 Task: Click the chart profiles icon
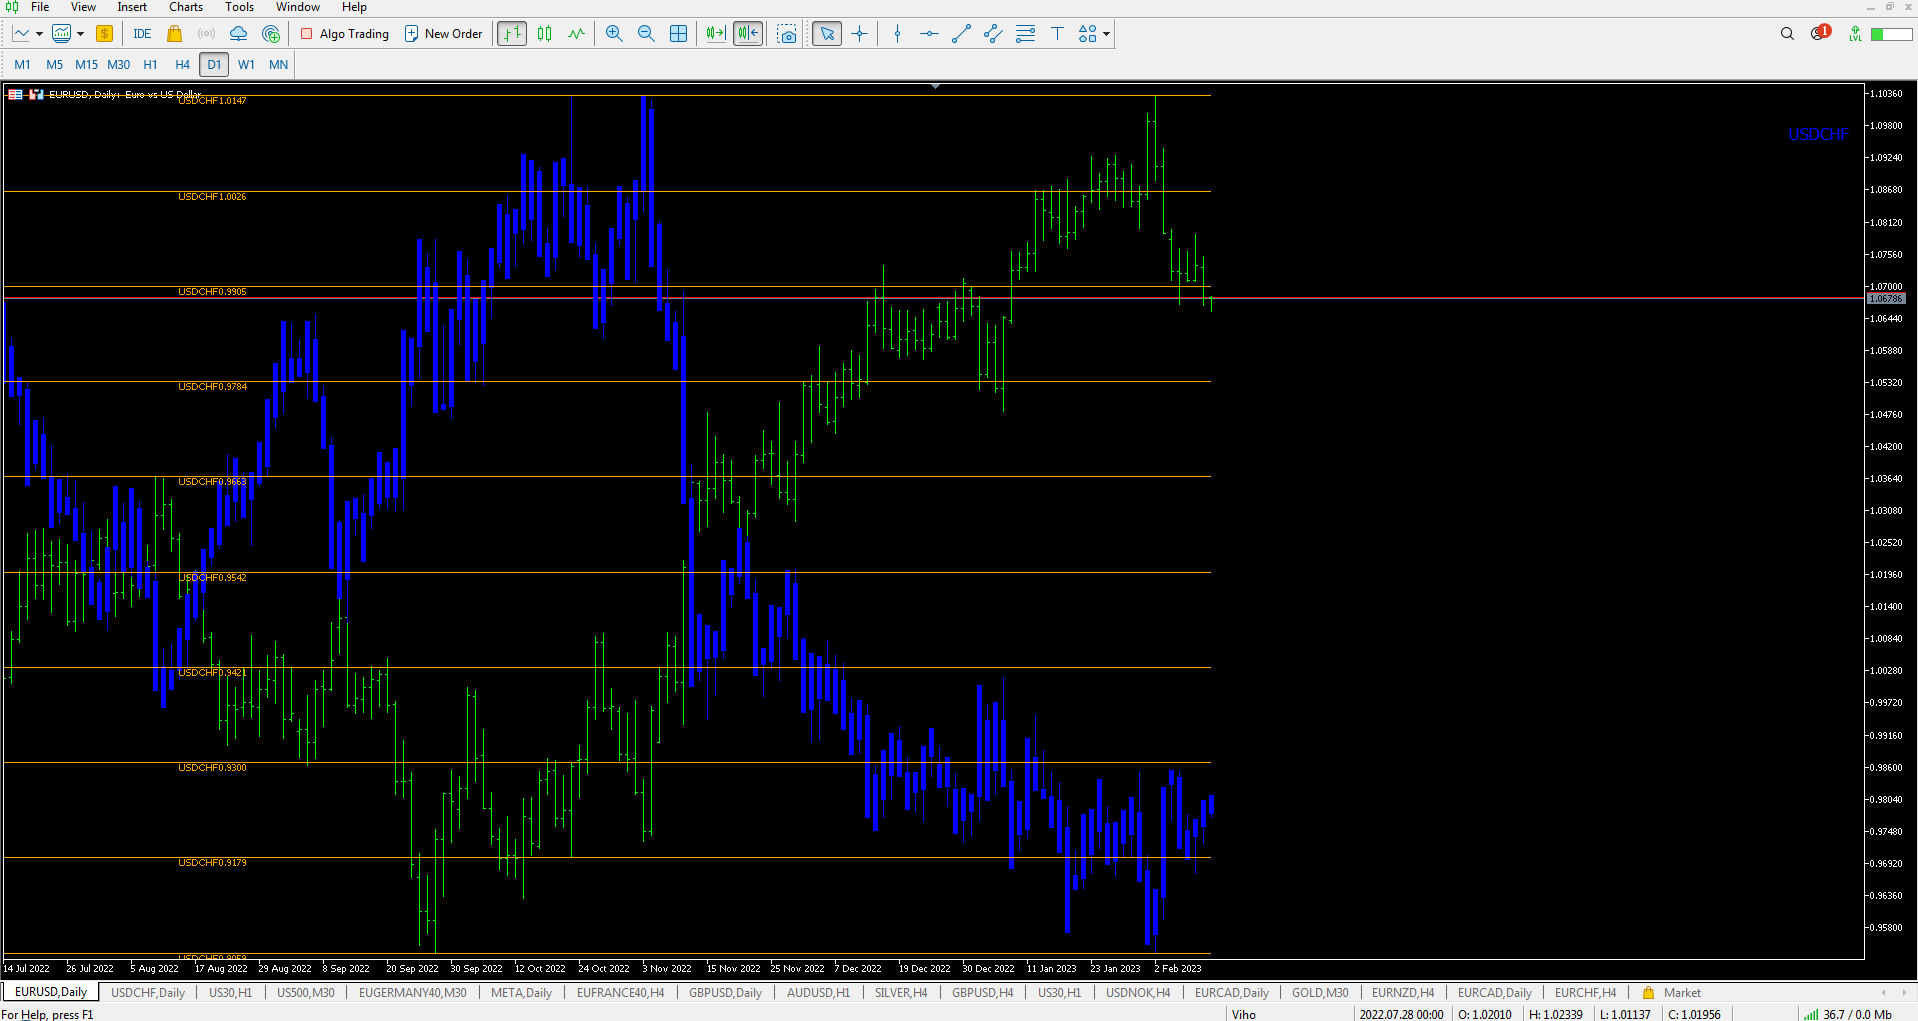[61, 34]
